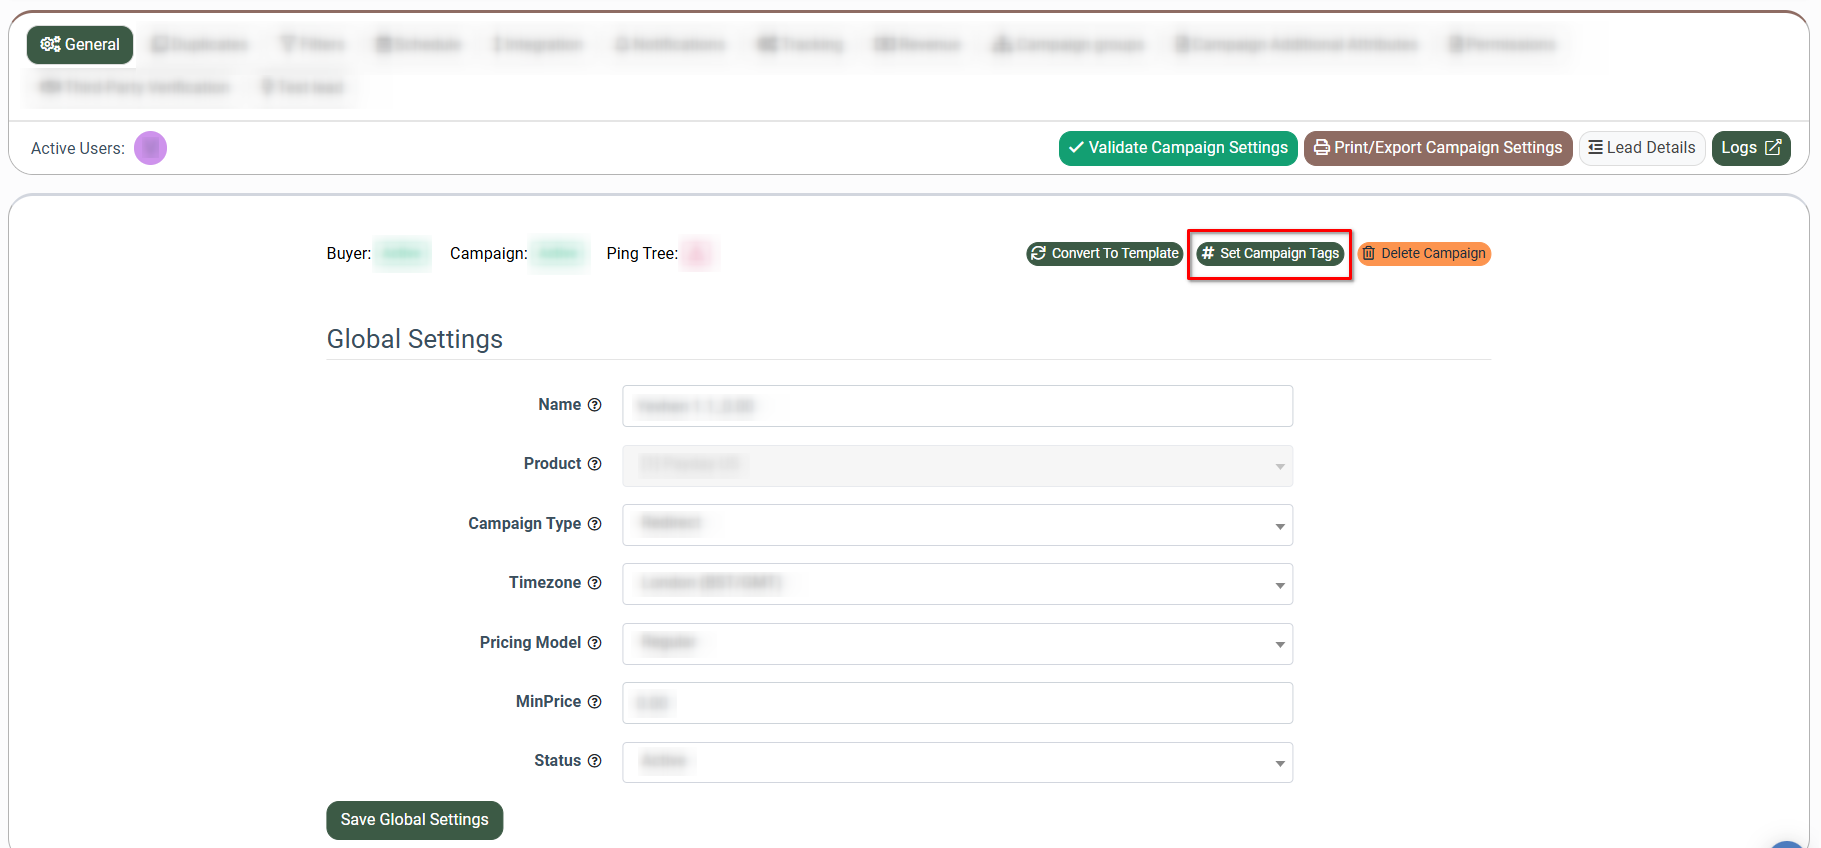This screenshot has height=848, width=1821.
Task: Click the purple Active Users avatar
Action: click(150, 148)
